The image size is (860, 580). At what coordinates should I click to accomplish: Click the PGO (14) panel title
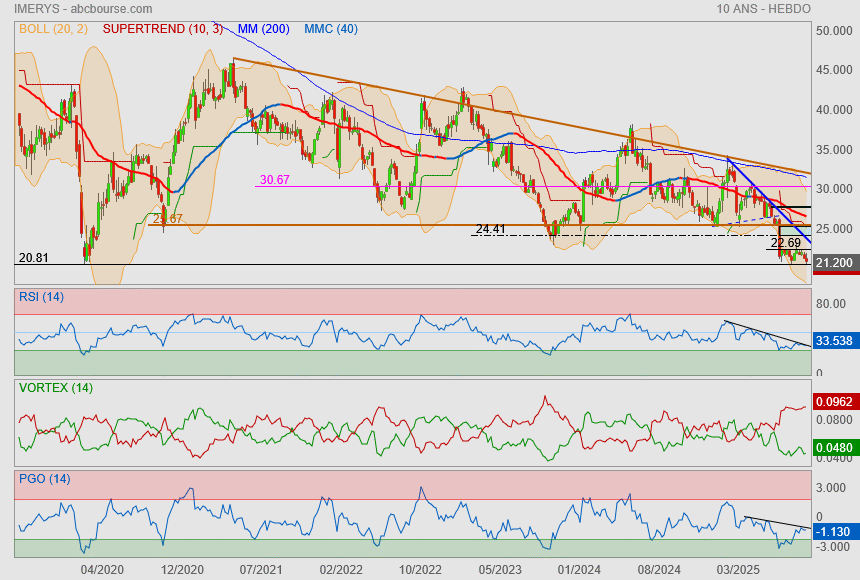(x=44, y=479)
